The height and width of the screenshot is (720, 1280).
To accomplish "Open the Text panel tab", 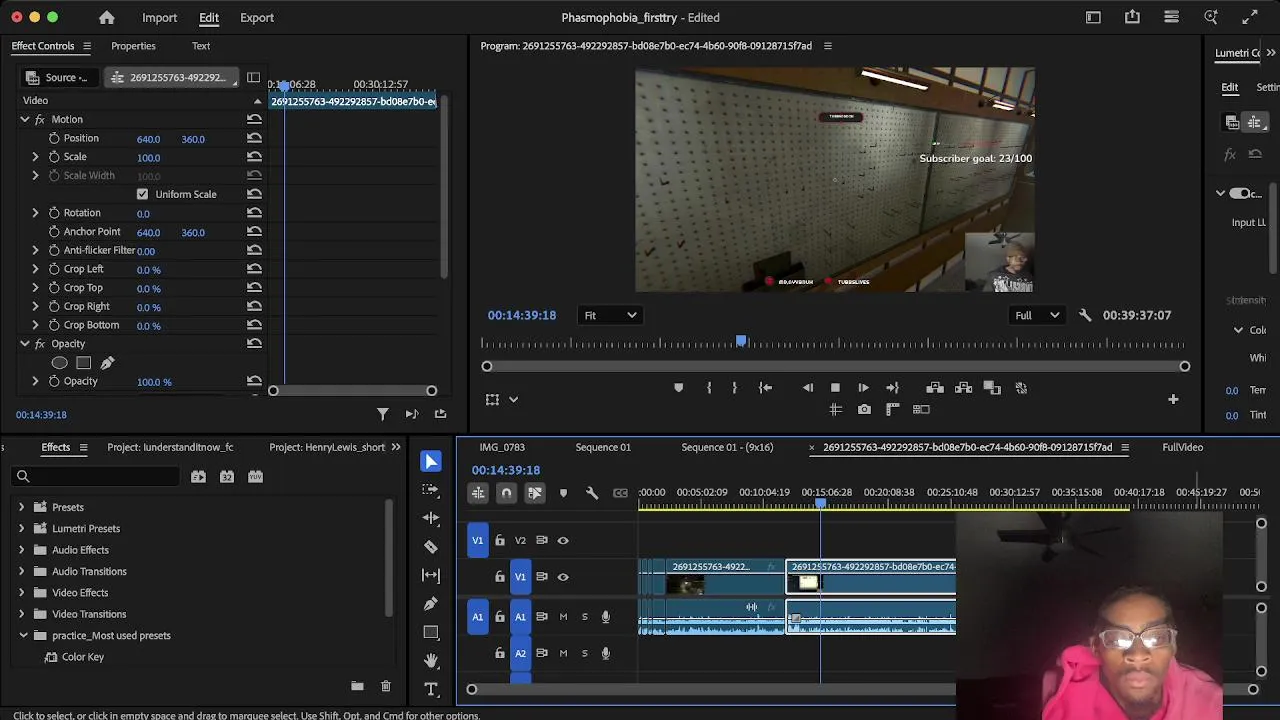I will 201,46.
